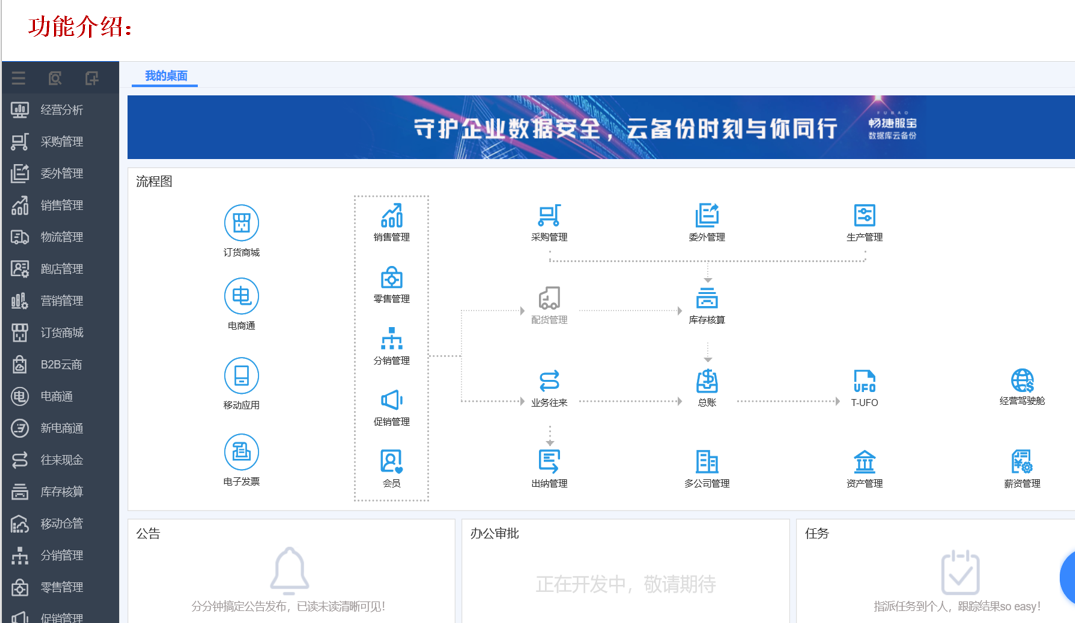The image size is (1075, 623).
Task: Launch 薪资管理 from the flowchart
Action: click(x=1021, y=462)
